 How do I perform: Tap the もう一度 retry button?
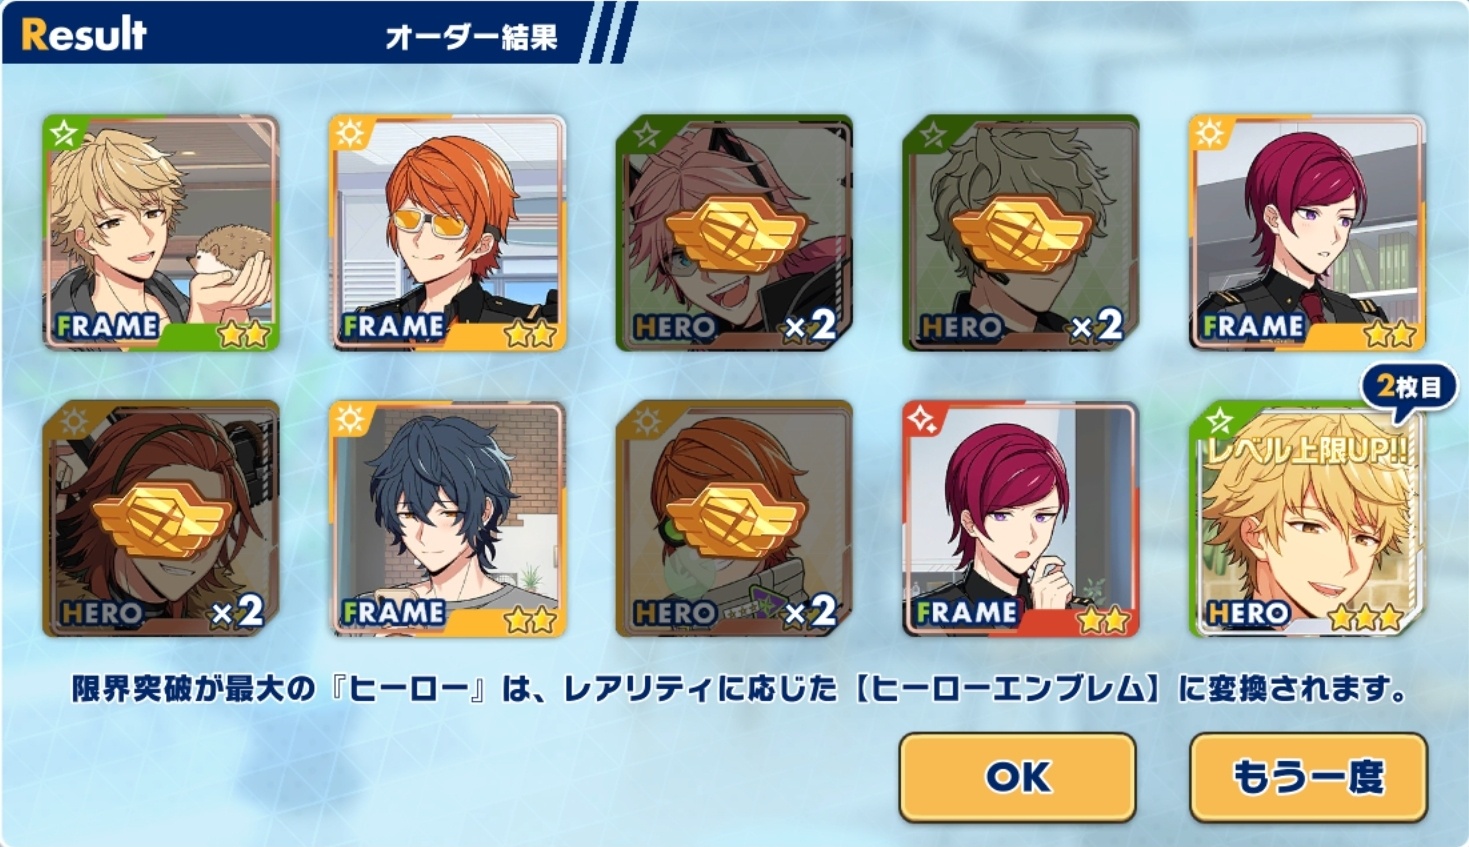[1308, 777]
